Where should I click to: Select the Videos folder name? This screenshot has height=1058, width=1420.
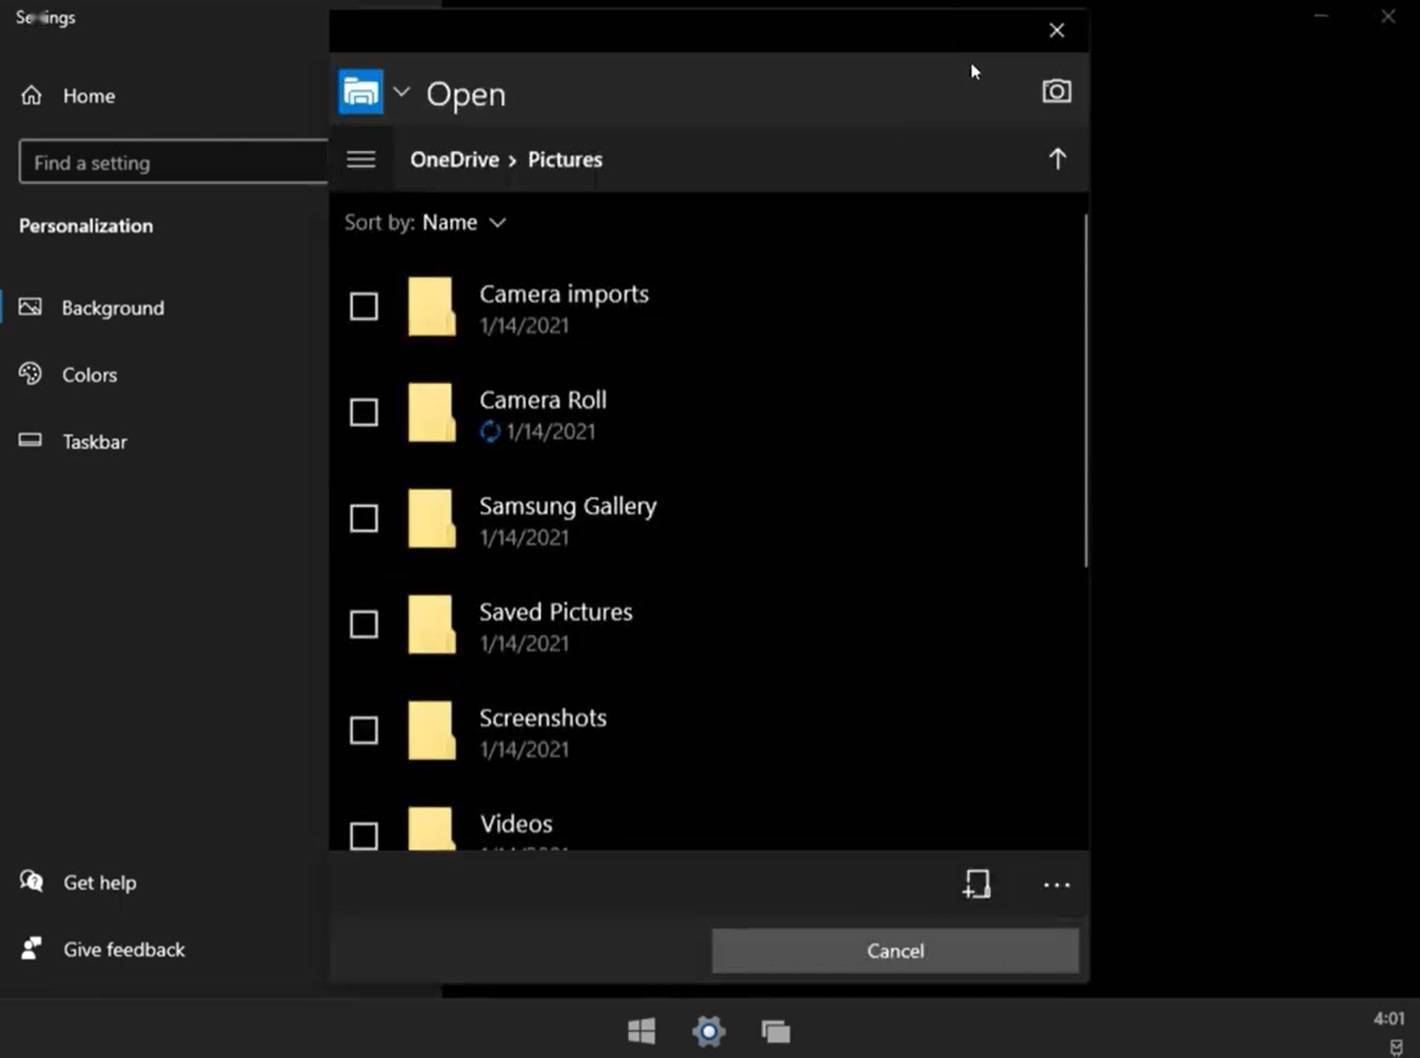(516, 824)
